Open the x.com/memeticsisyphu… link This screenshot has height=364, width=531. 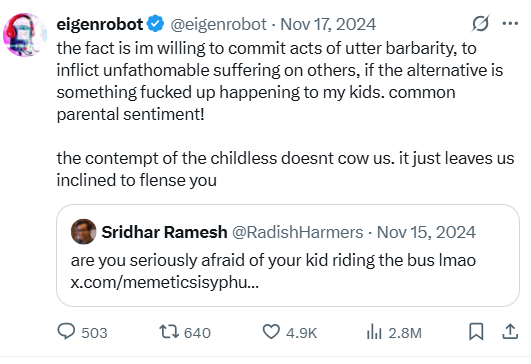point(165,283)
